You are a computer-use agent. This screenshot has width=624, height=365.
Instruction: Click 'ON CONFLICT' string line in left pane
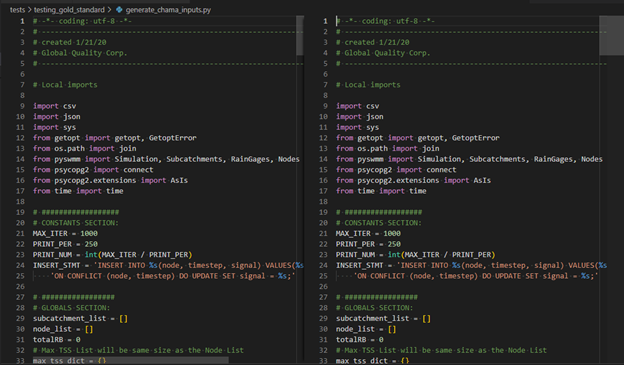(173, 276)
